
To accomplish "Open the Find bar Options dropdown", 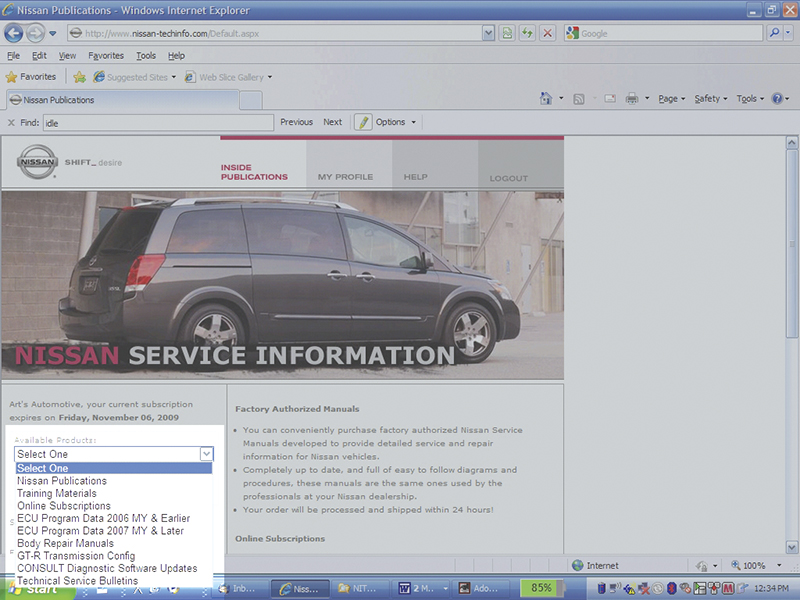I will pos(396,122).
